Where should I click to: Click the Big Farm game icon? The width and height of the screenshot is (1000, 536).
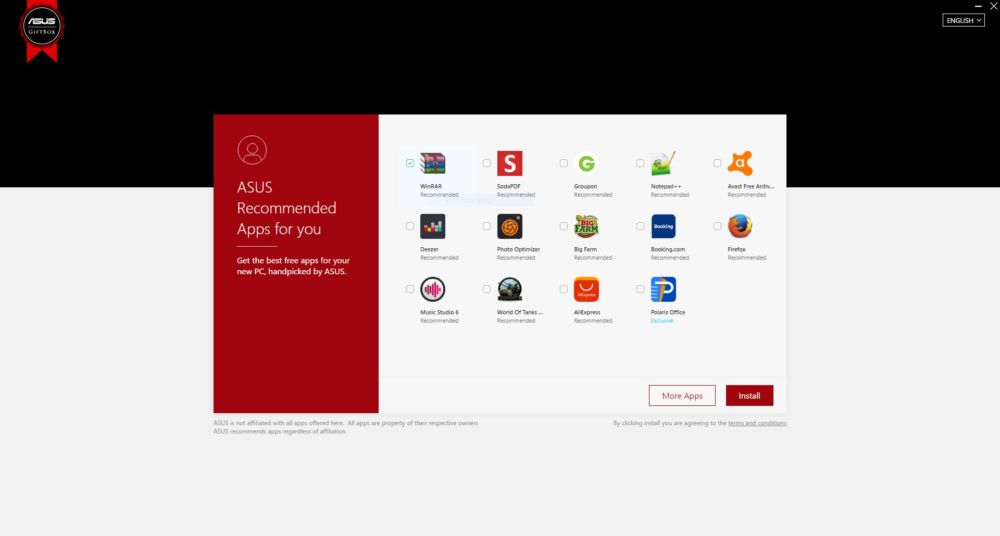point(586,226)
